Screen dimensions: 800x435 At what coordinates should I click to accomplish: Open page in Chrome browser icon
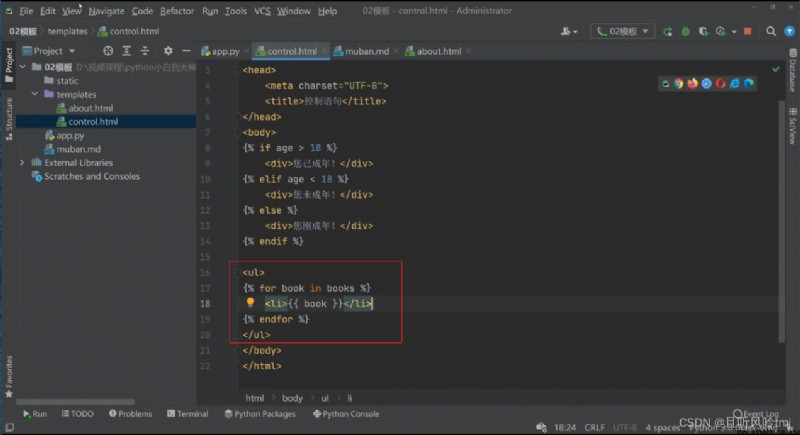tap(679, 84)
